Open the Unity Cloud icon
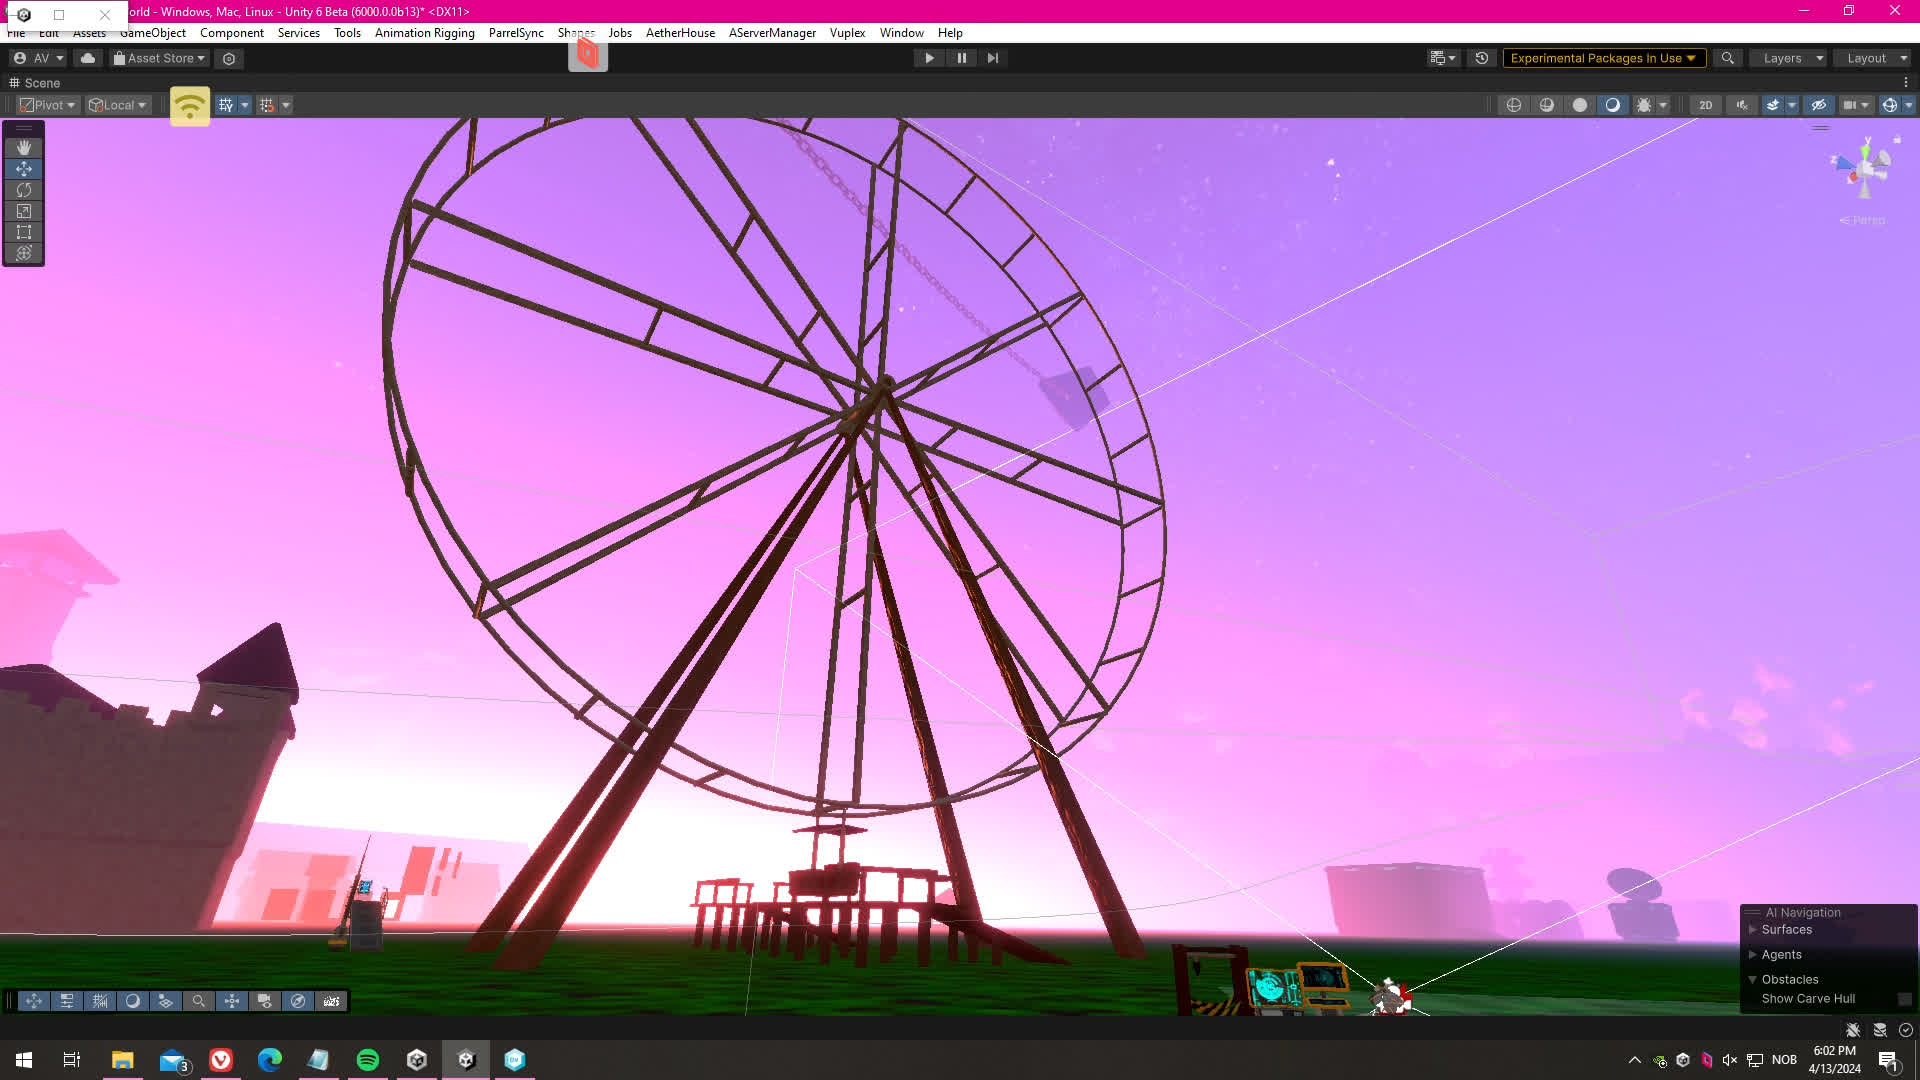 click(88, 58)
